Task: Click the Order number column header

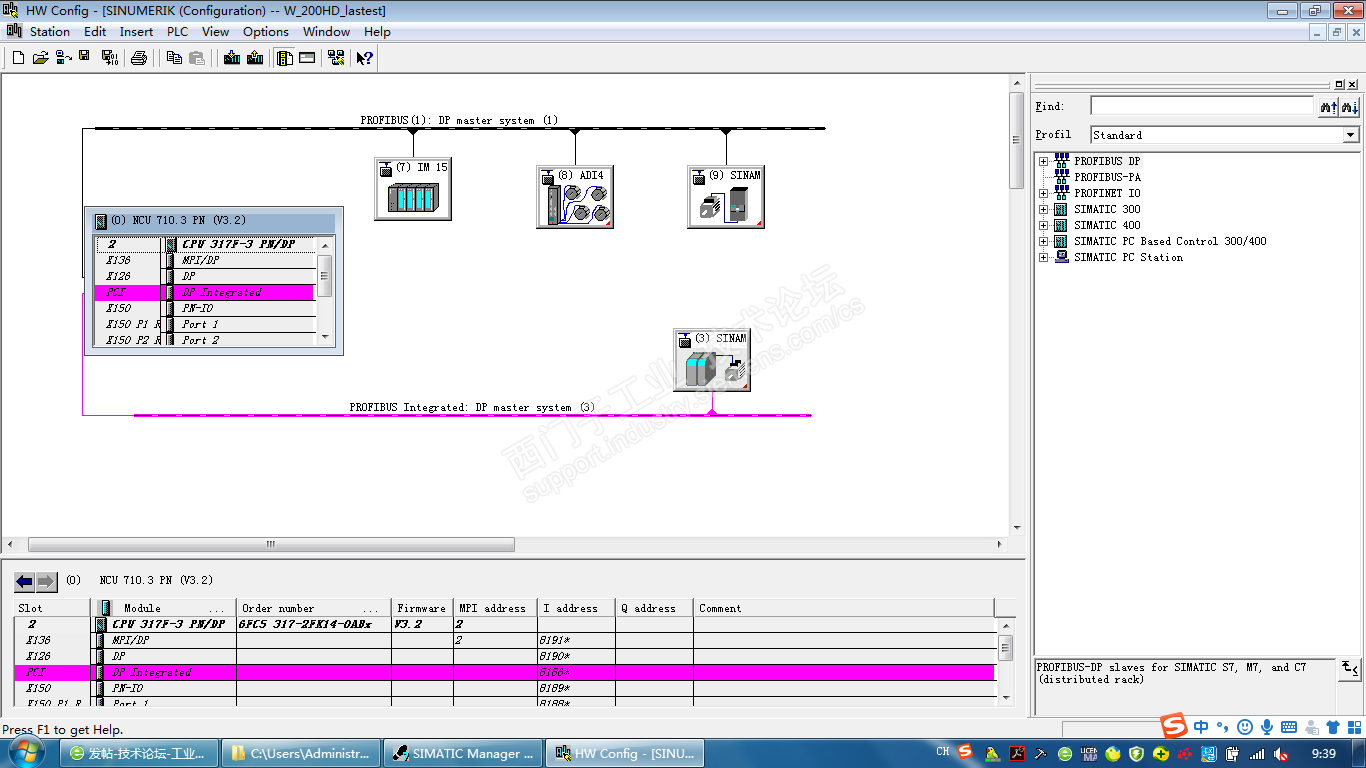Action: click(x=313, y=608)
